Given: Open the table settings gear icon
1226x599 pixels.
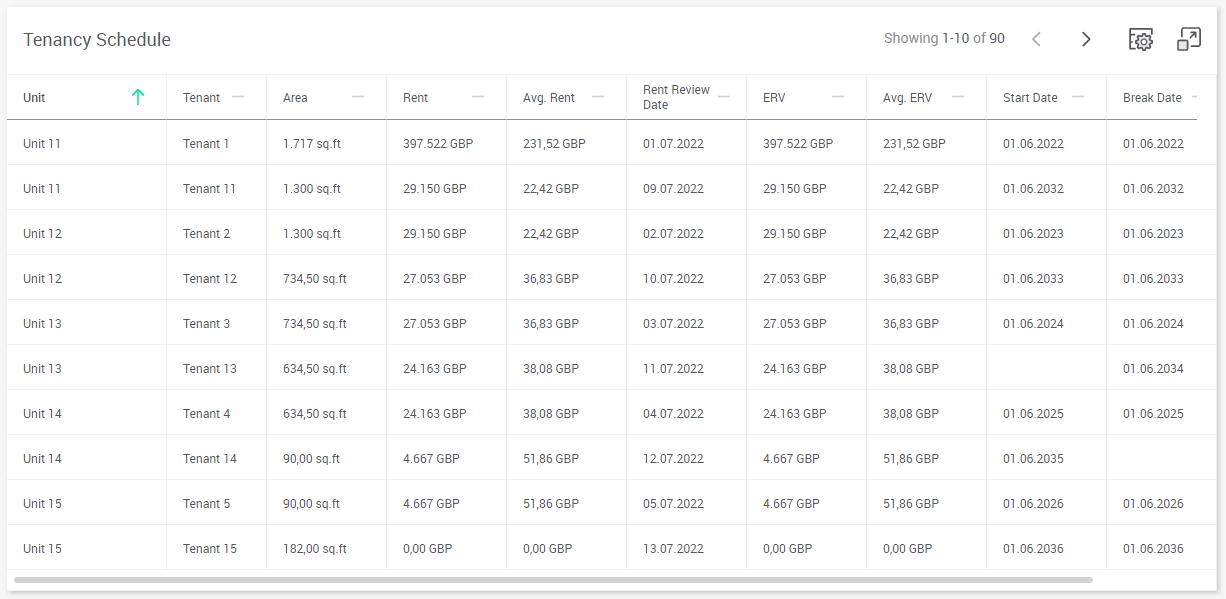Looking at the screenshot, I should click(x=1140, y=39).
